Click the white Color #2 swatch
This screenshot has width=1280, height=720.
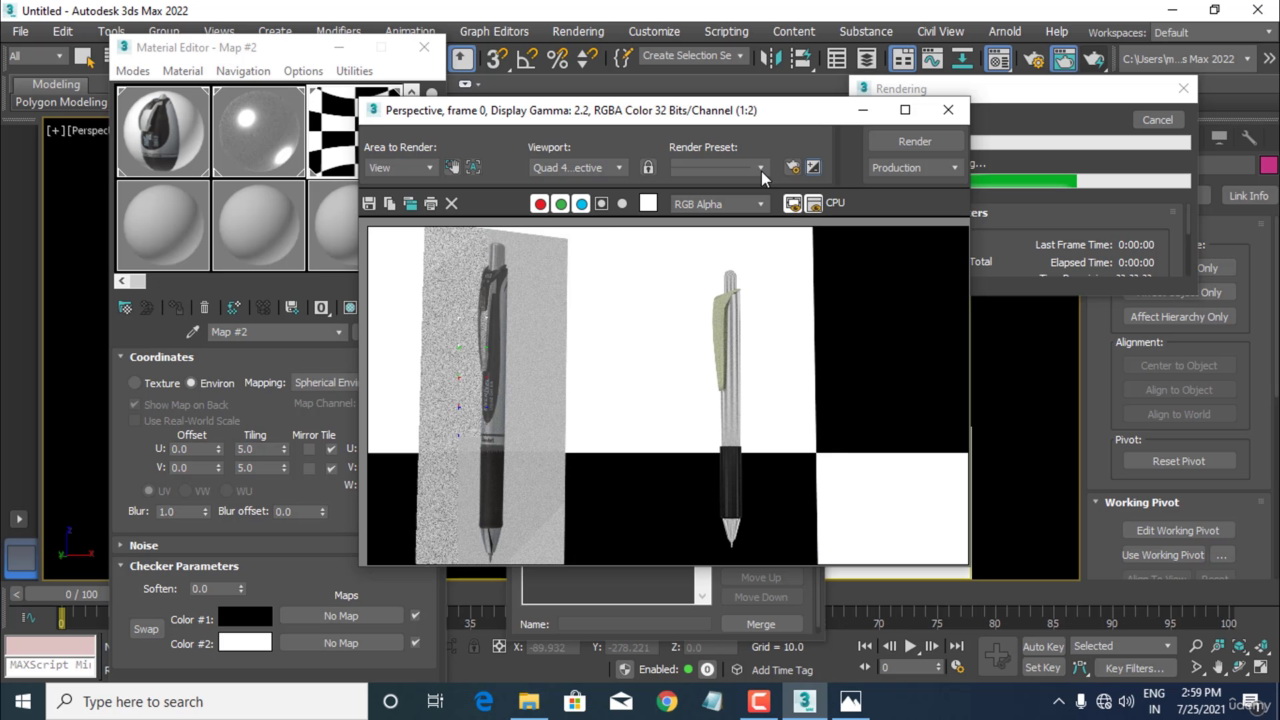pos(245,642)
